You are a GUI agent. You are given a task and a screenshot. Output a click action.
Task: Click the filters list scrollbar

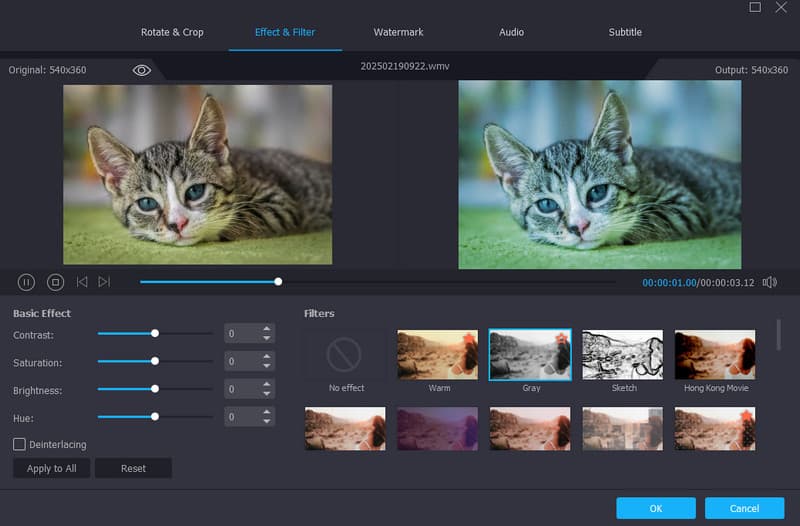[x=779, y=335]
